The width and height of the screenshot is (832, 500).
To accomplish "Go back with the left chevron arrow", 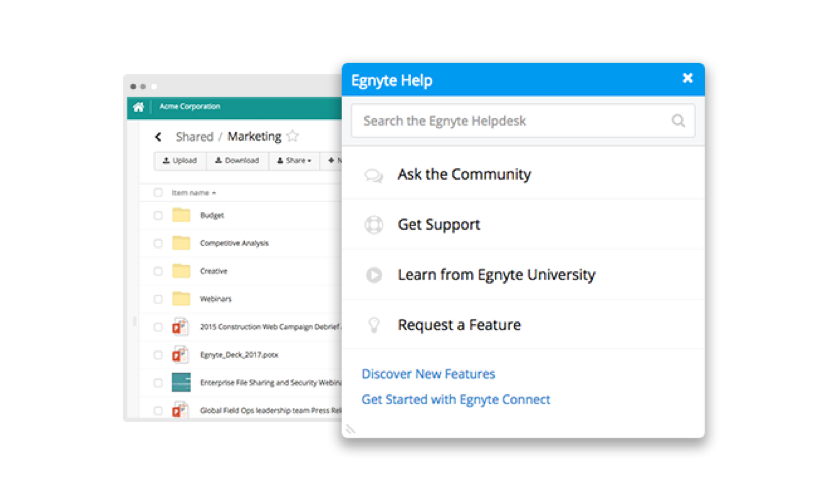I will [x=158, y=137].
